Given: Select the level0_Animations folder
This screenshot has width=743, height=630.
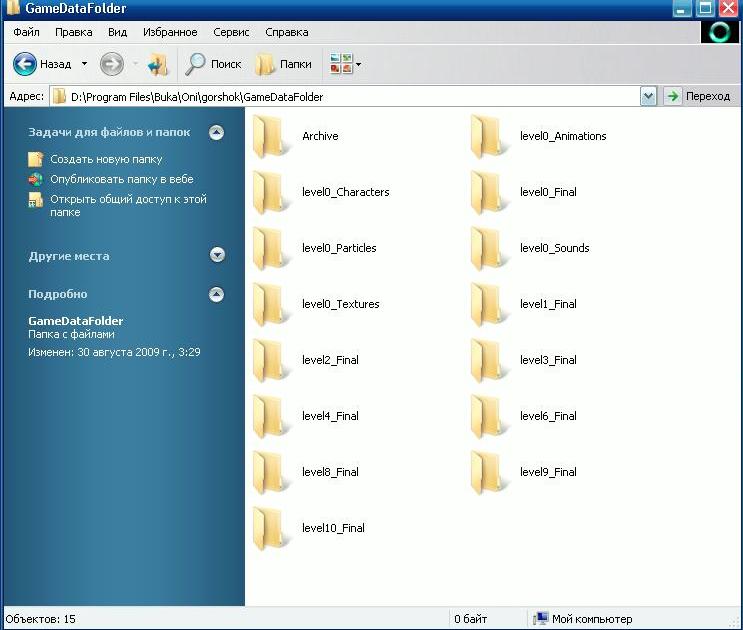Looking at the screenshot, I should coord(562,136).
